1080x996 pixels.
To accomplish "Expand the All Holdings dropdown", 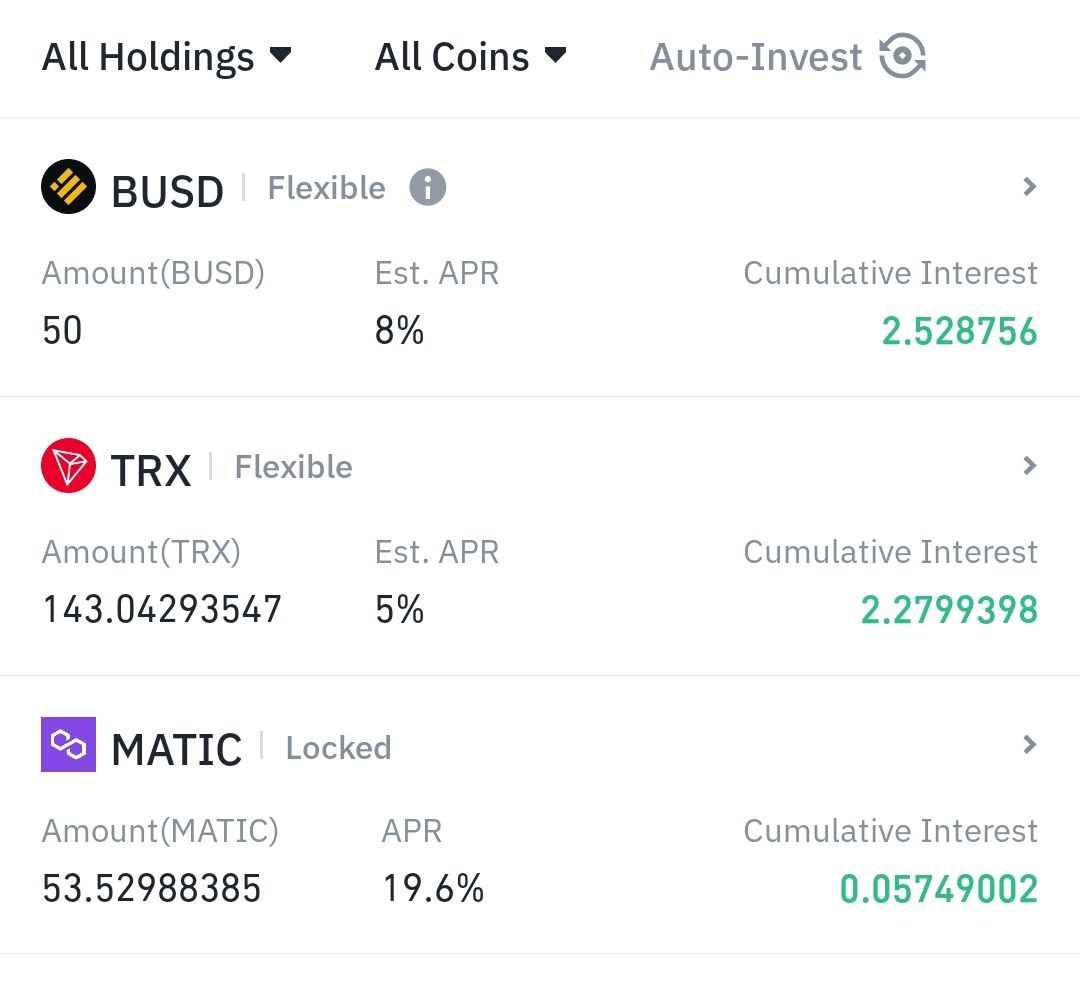I will click(x=167, y=56).
